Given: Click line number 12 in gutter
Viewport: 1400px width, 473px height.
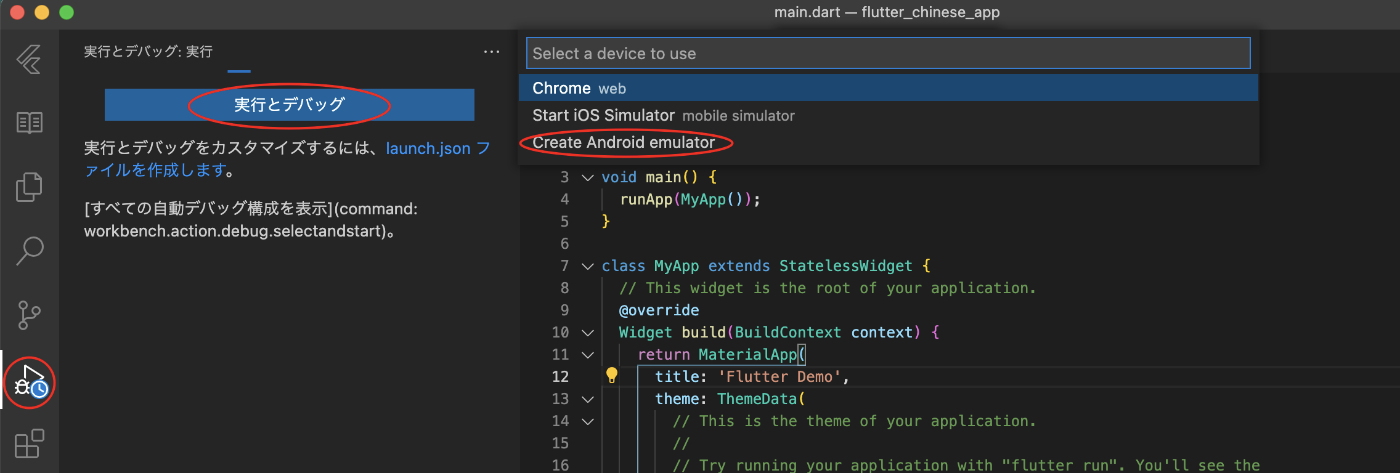Looking at the screenshot, I should pyautogui.click(x=560, y=376).
